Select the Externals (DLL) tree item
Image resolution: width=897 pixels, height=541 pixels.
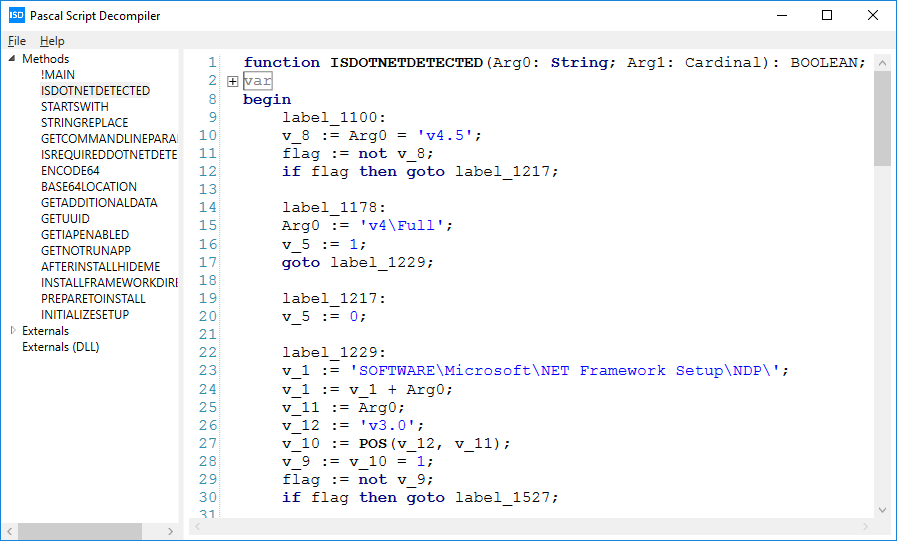point(61,347)
